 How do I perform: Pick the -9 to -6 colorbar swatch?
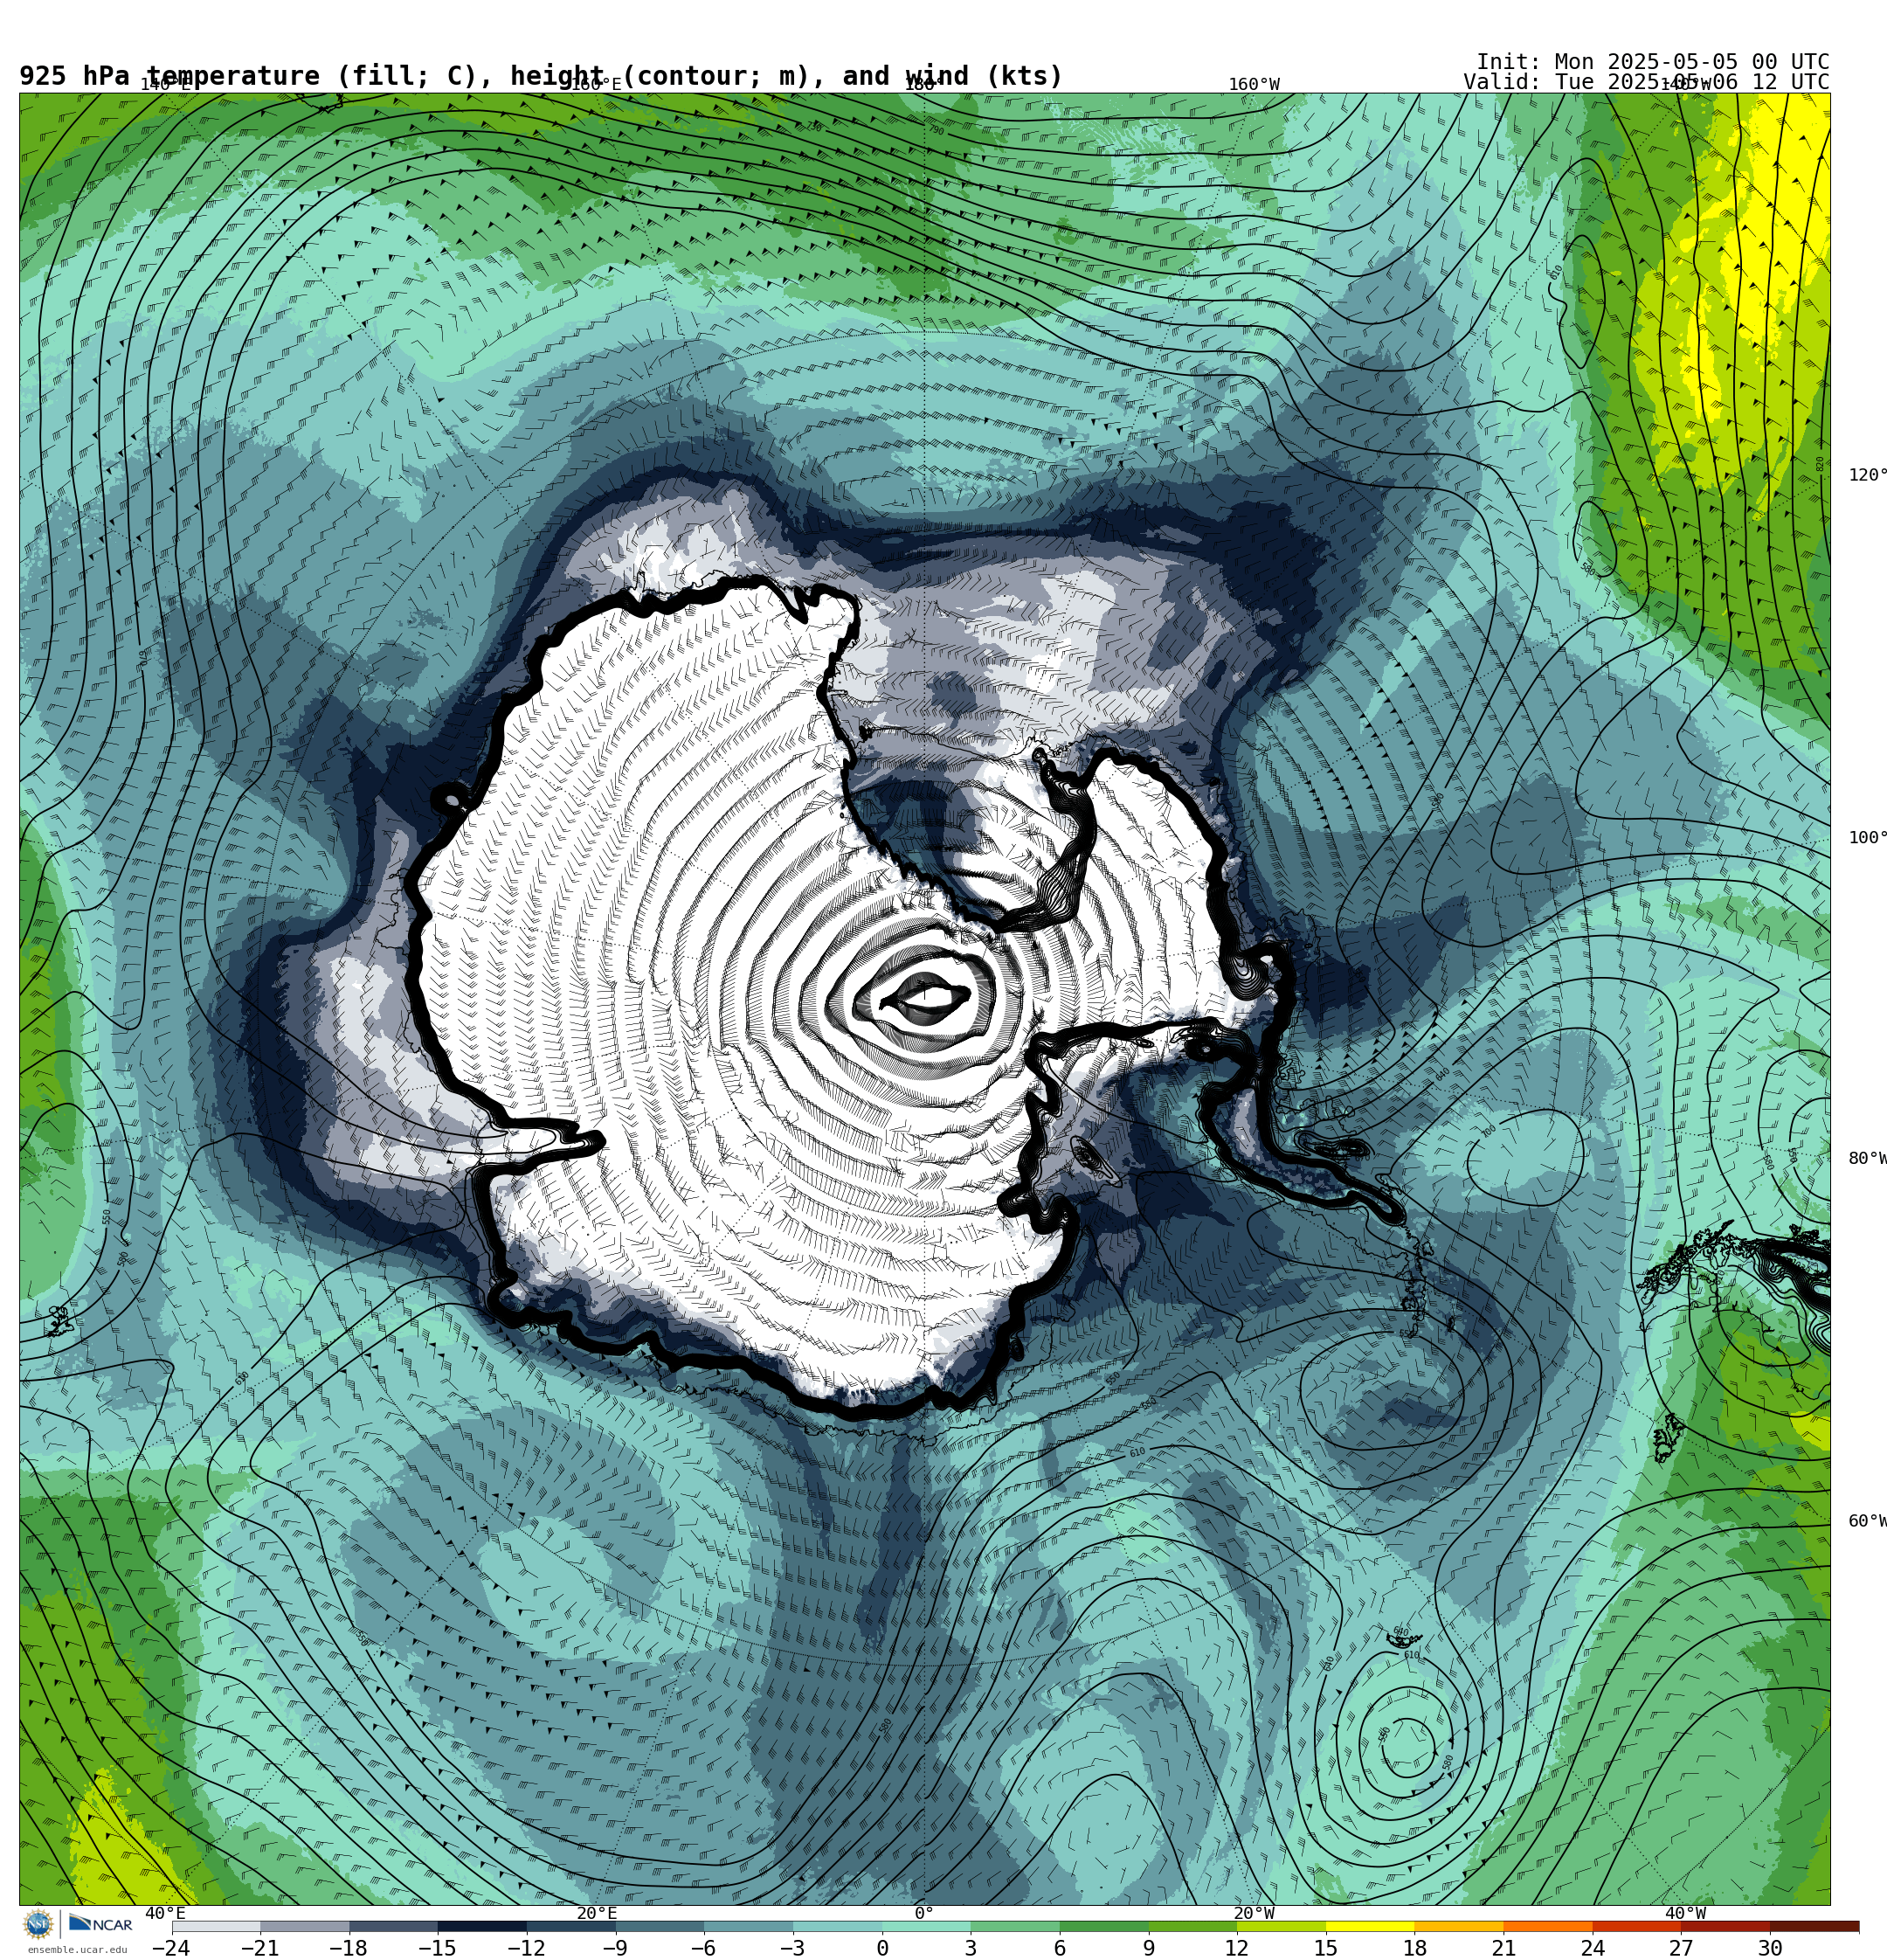coord(660,1926)
